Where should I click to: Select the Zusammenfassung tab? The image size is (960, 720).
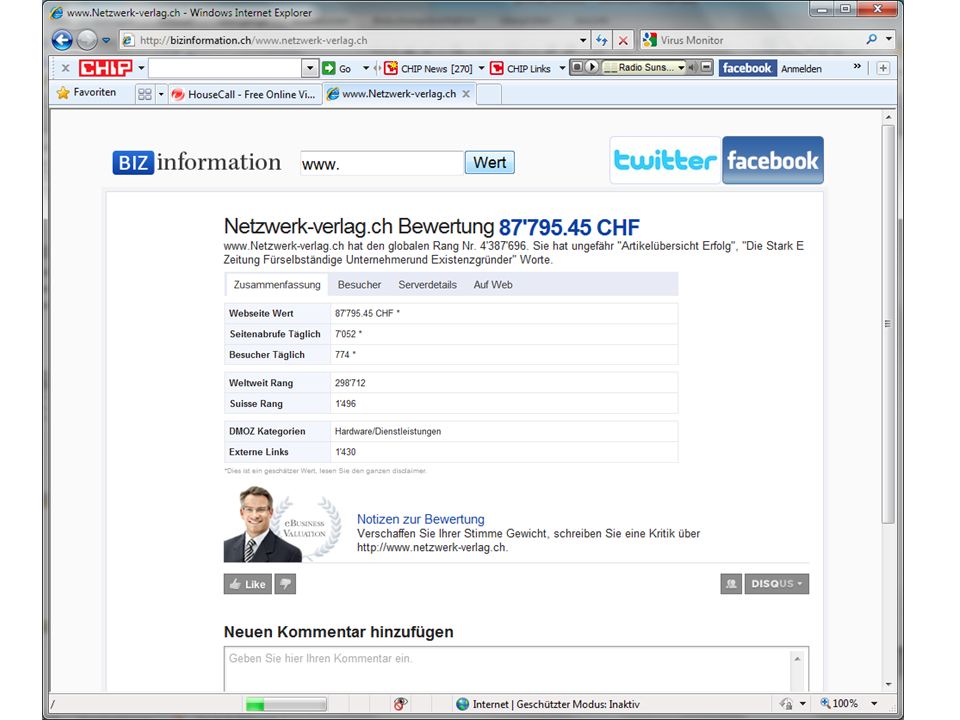277,285
